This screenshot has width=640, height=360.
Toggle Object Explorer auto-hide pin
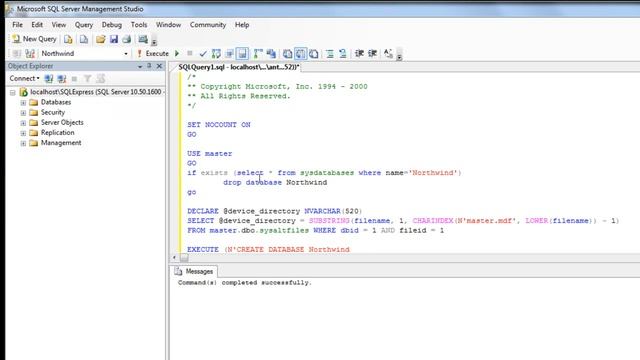(149, 66)
